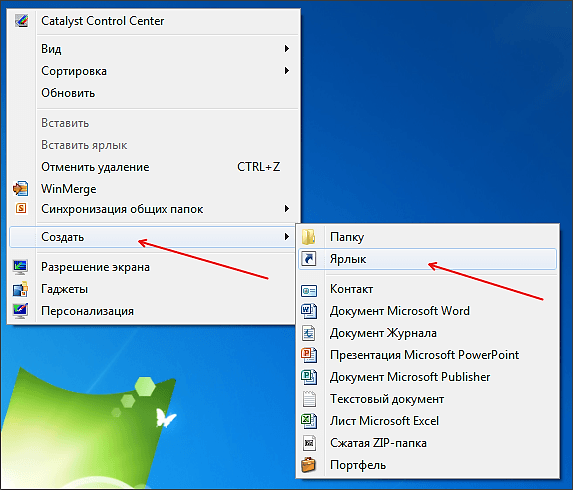Image resolution: width=573 pixels, height=490 pixels.
Task: Click the PowerPoint presentation icon
Action: [309, 355]
